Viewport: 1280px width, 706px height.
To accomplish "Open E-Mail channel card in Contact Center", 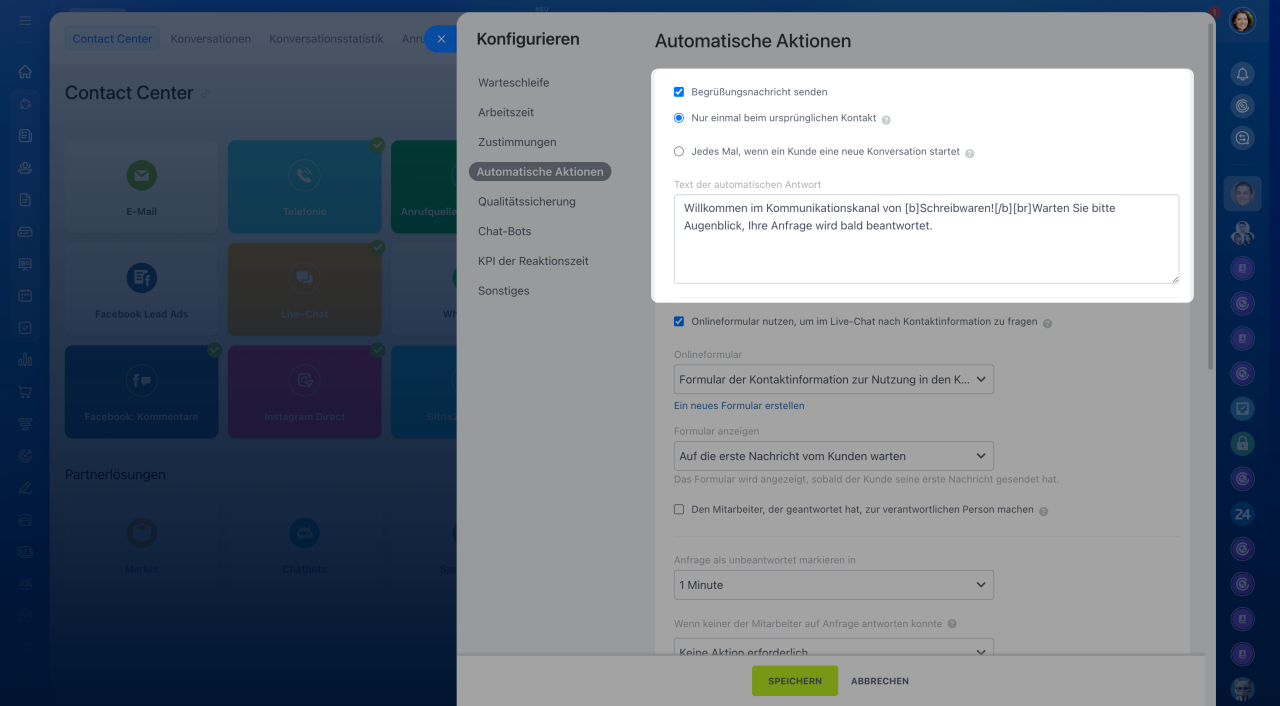I will 141,187.
